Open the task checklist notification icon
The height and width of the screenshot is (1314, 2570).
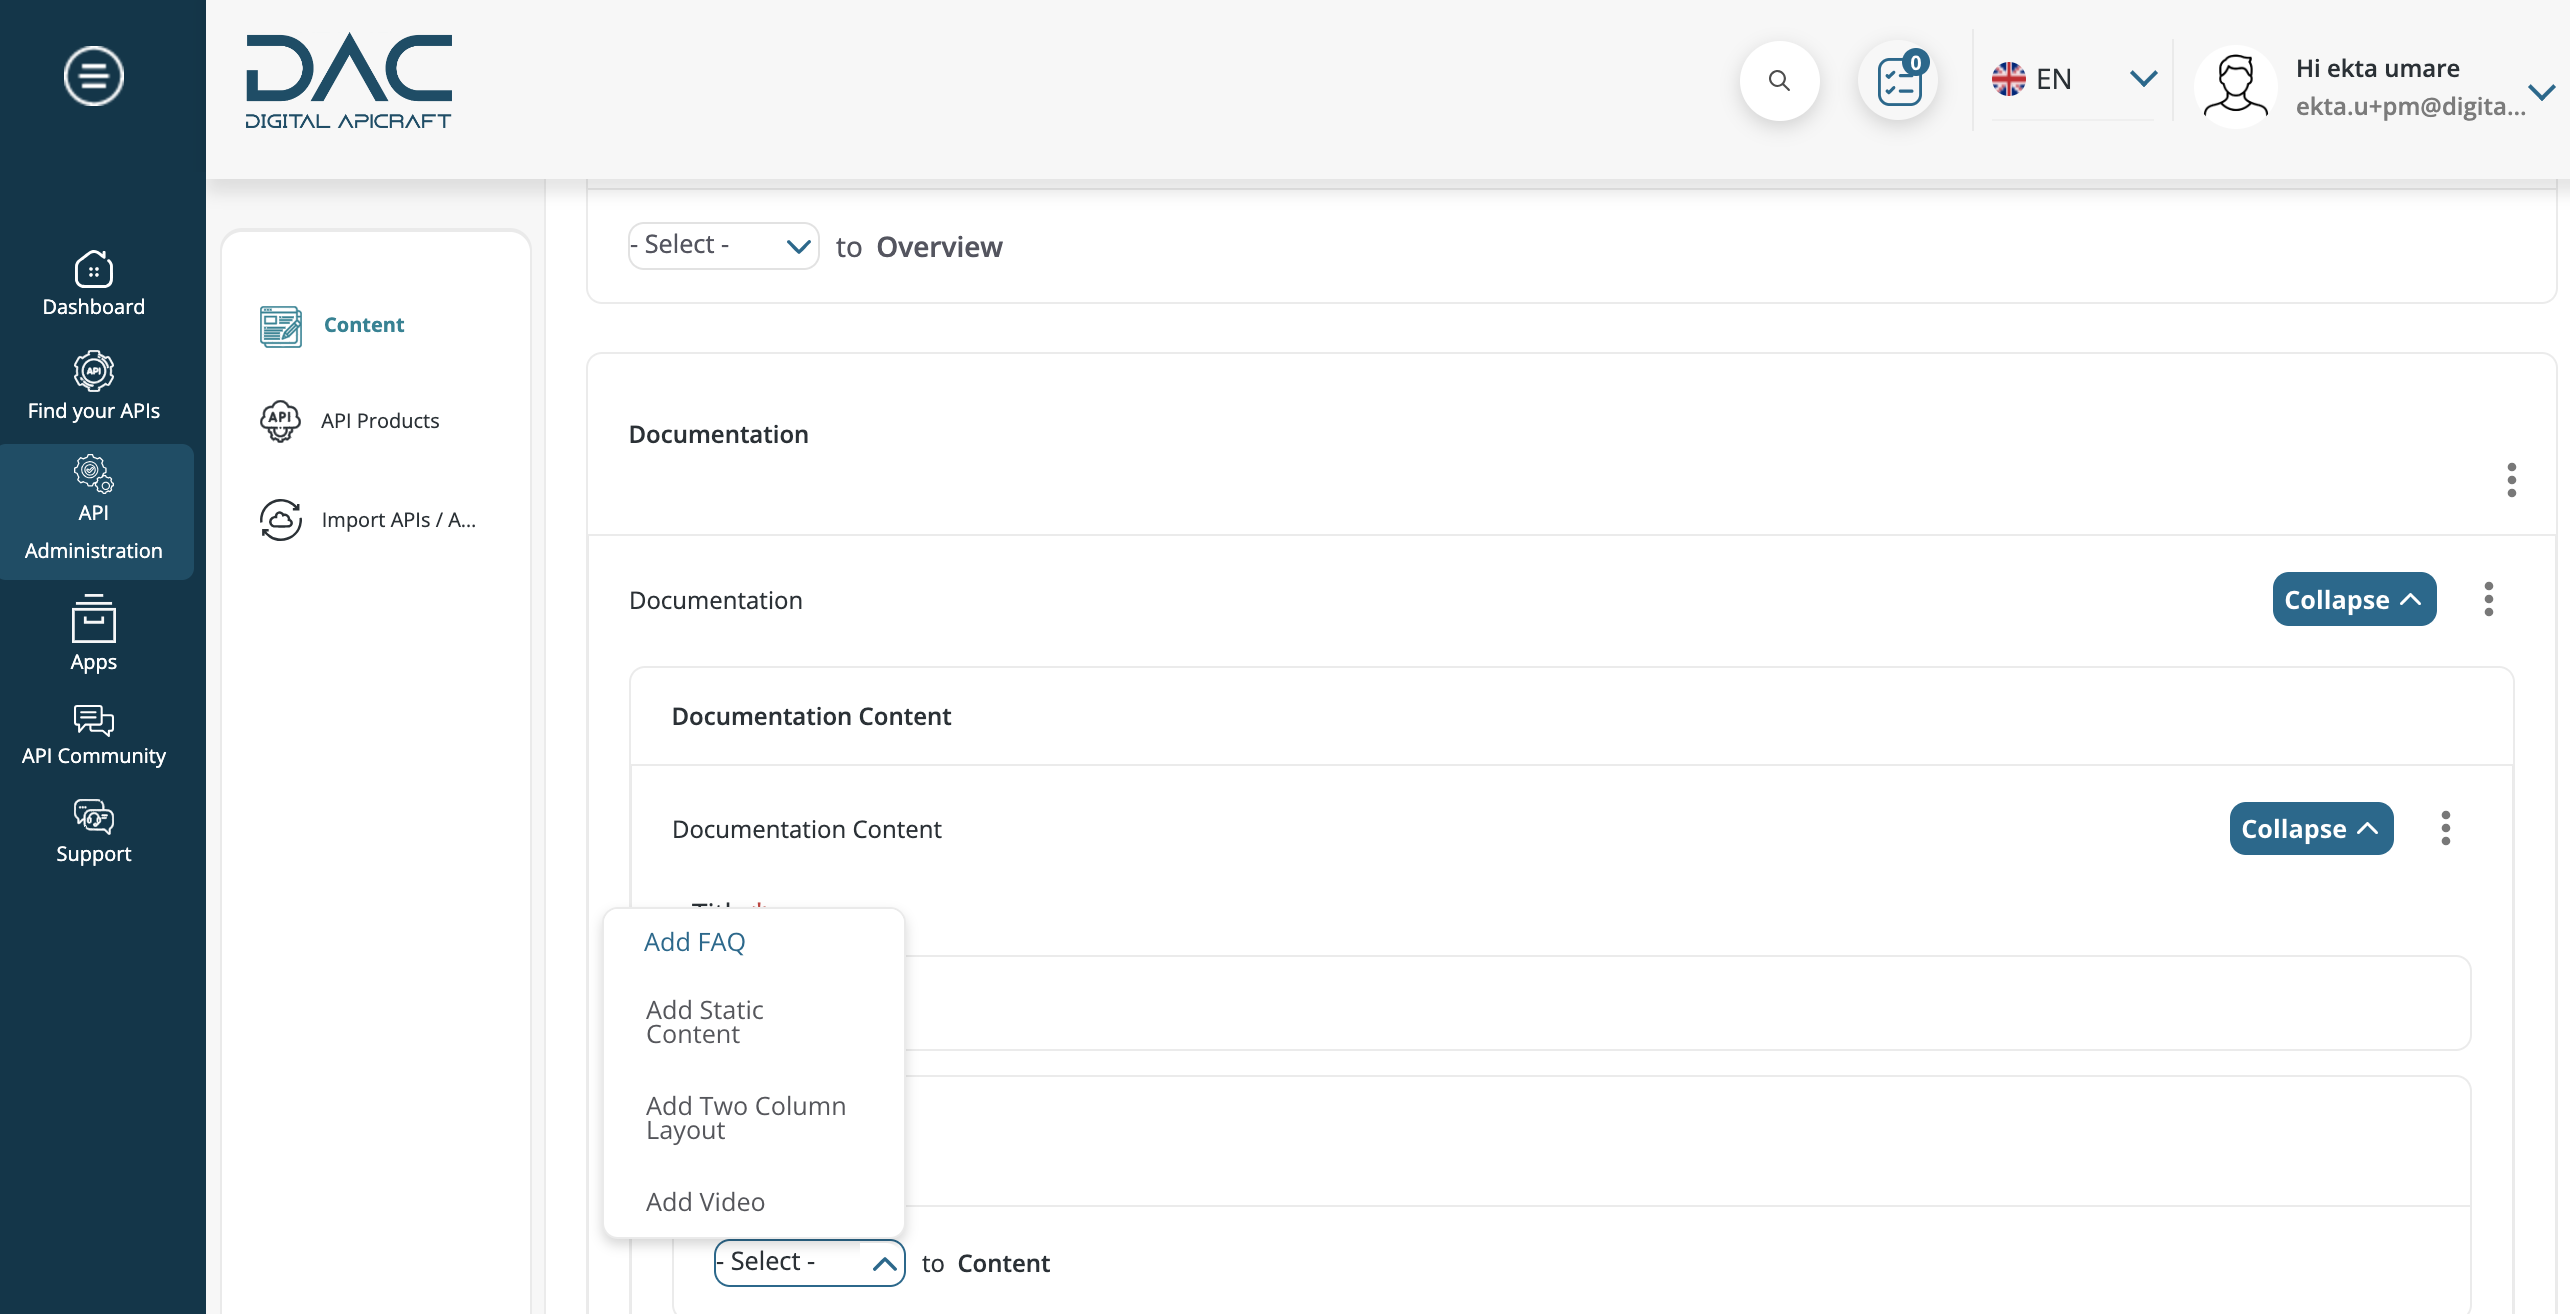click(1899, 80)
